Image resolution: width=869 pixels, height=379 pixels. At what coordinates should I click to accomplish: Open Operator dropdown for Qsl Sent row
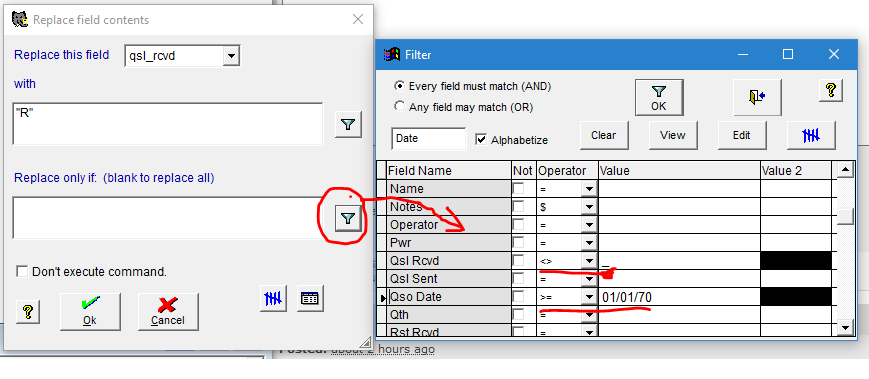point(589,279)
